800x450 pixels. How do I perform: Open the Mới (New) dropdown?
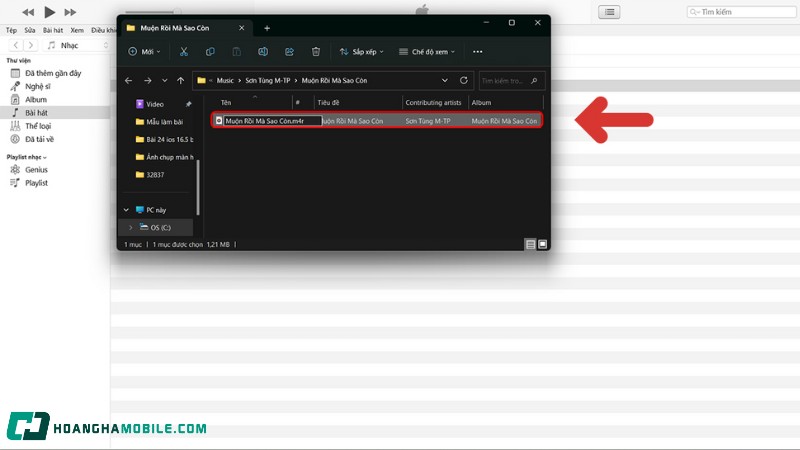(x=144, y=52)
